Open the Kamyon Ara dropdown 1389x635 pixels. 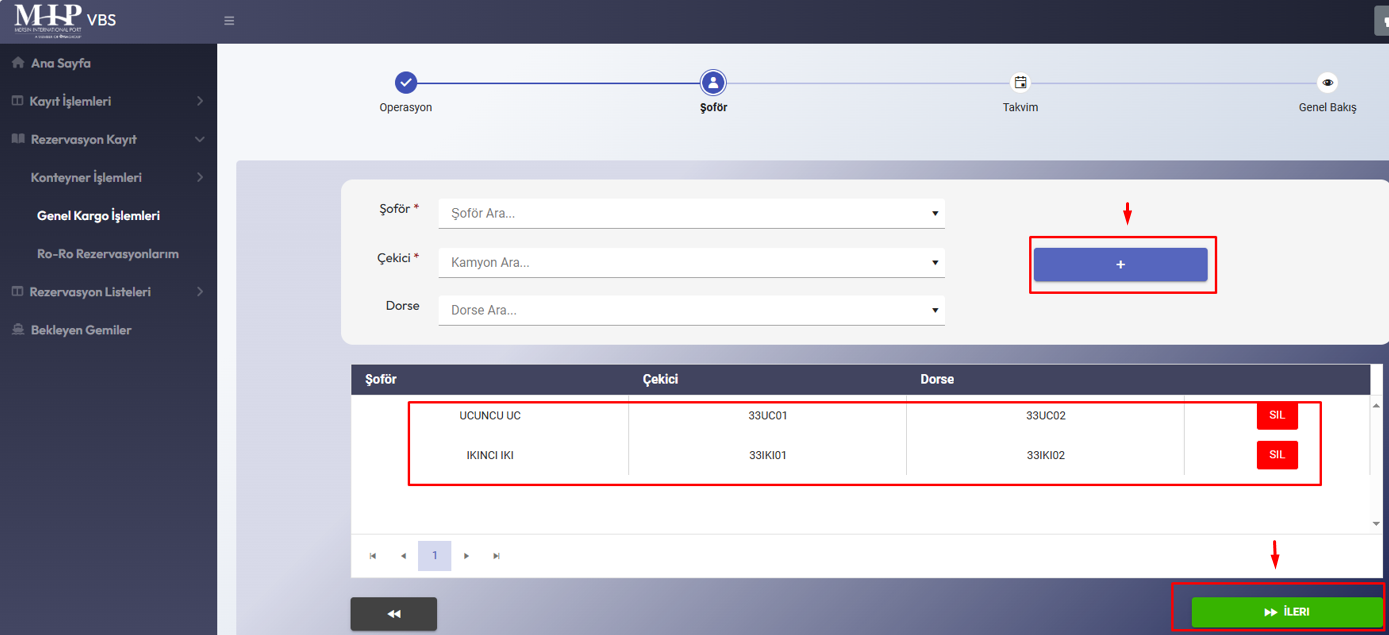691,262
